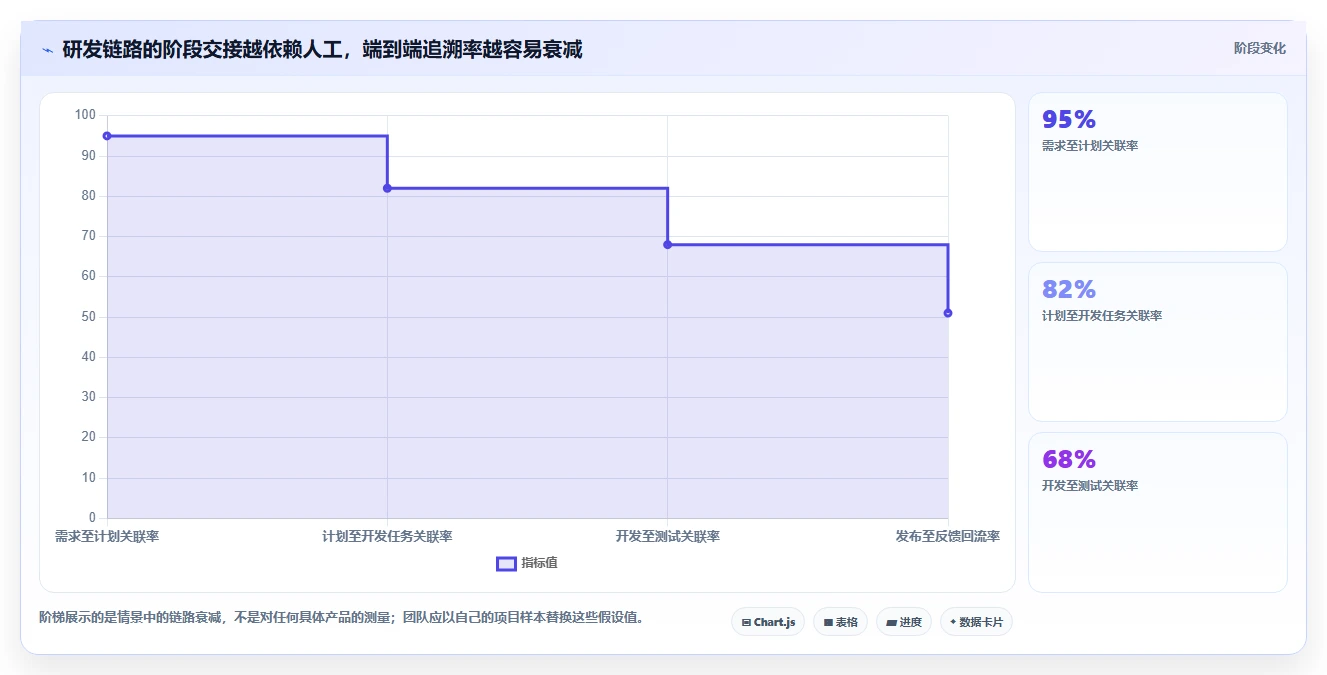Click the data point at value 51
The width and height of the screenshot is (1327, 675).
click(x=948, y=313)
